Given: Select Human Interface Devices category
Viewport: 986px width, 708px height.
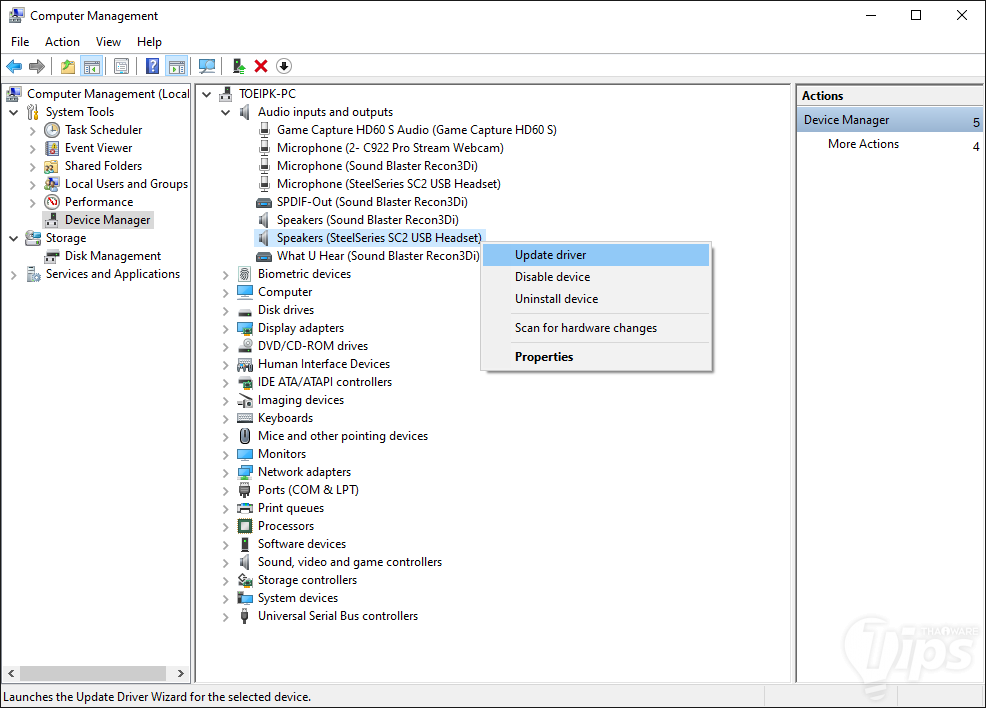Looking at the screenshot, I should (x=324, y=364).
